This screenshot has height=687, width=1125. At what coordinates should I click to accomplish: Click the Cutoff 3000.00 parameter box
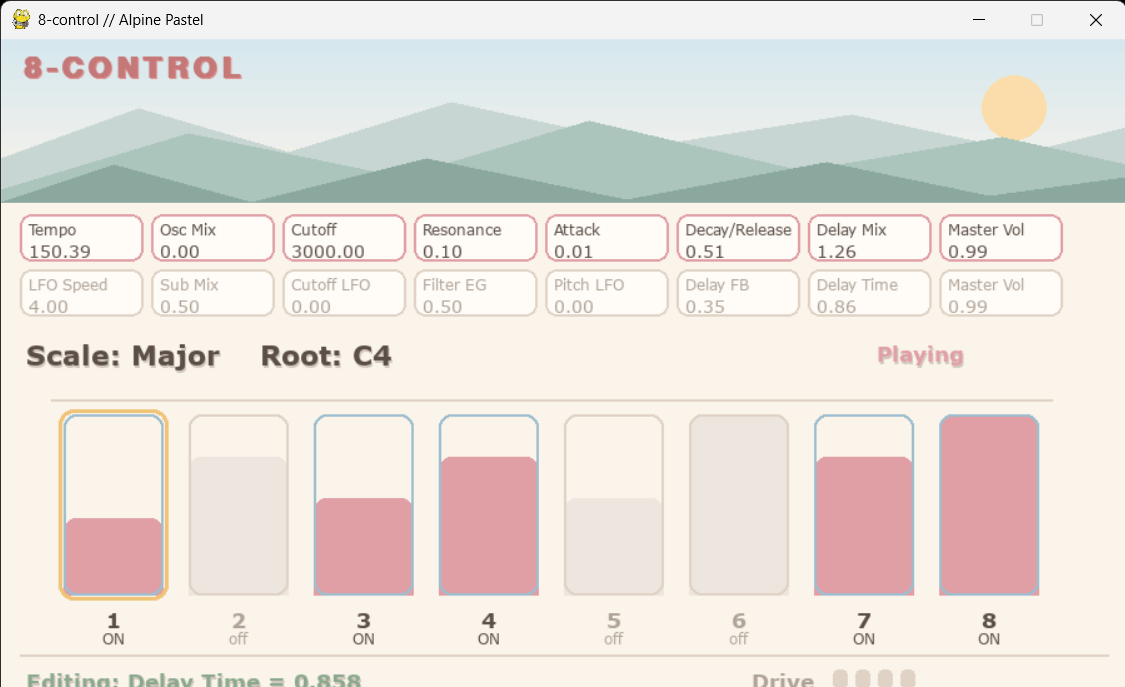tap(344, 238)
